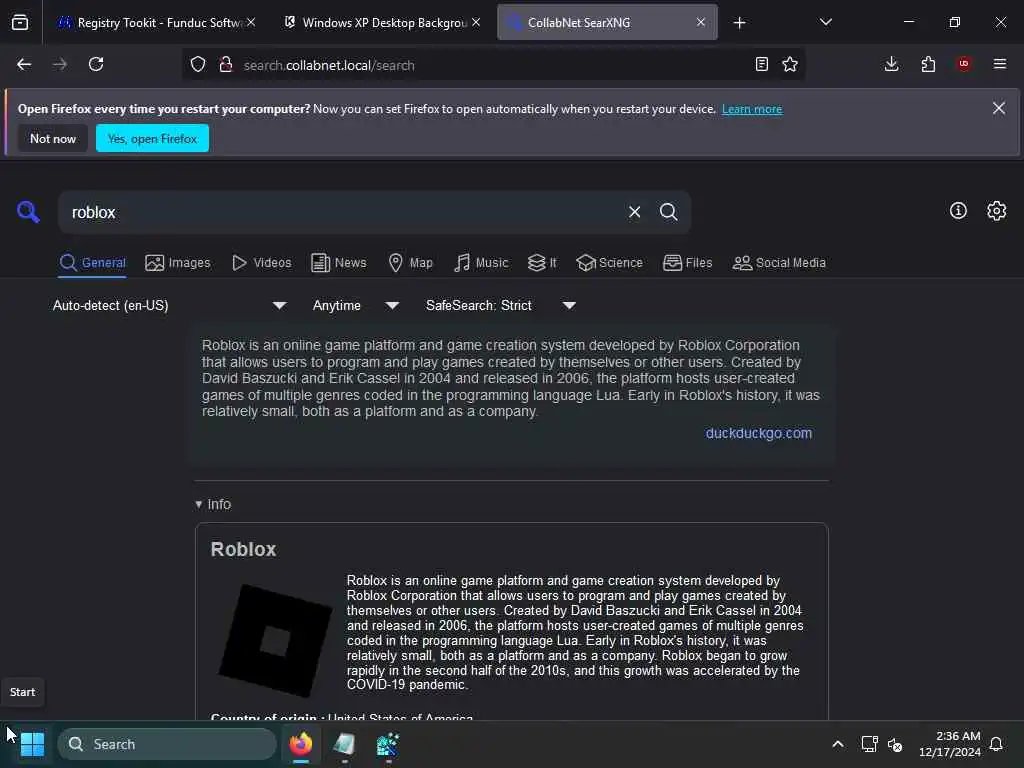Open the Downloads panel
This screenshot has width=1024, height=768.
click(891, 64)
